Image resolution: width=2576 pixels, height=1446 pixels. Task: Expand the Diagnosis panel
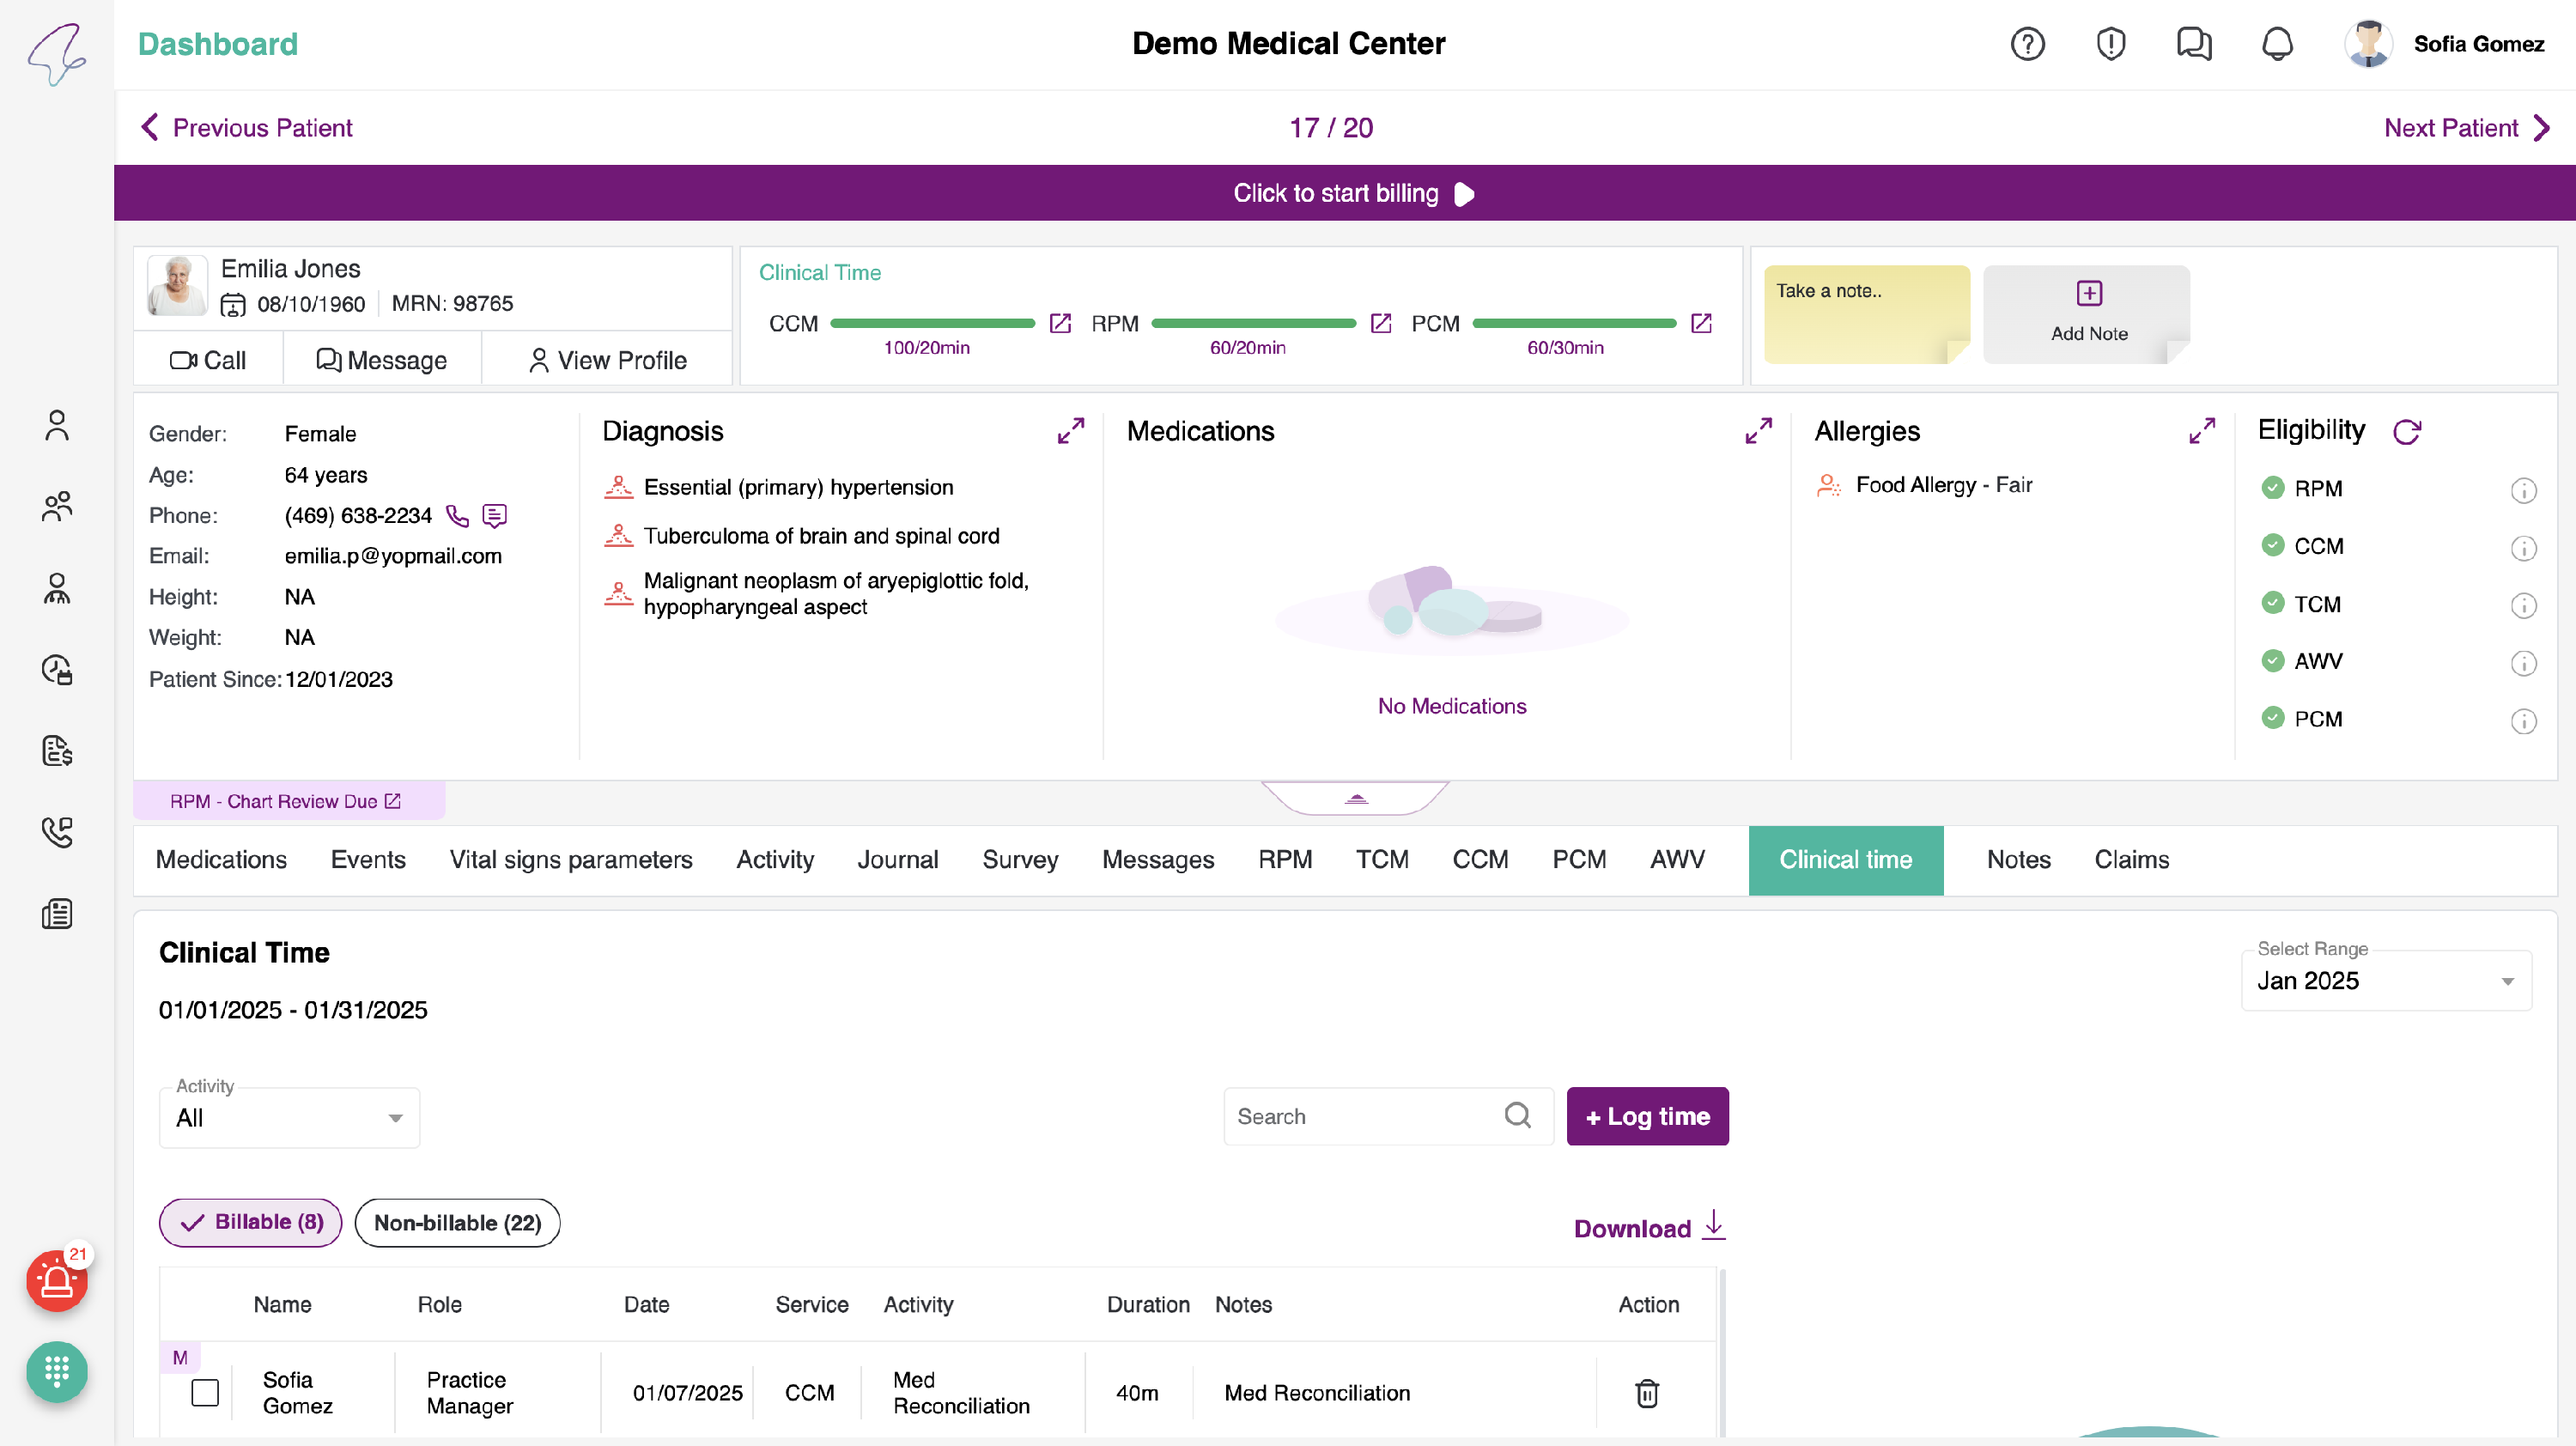click(1070, 431)
